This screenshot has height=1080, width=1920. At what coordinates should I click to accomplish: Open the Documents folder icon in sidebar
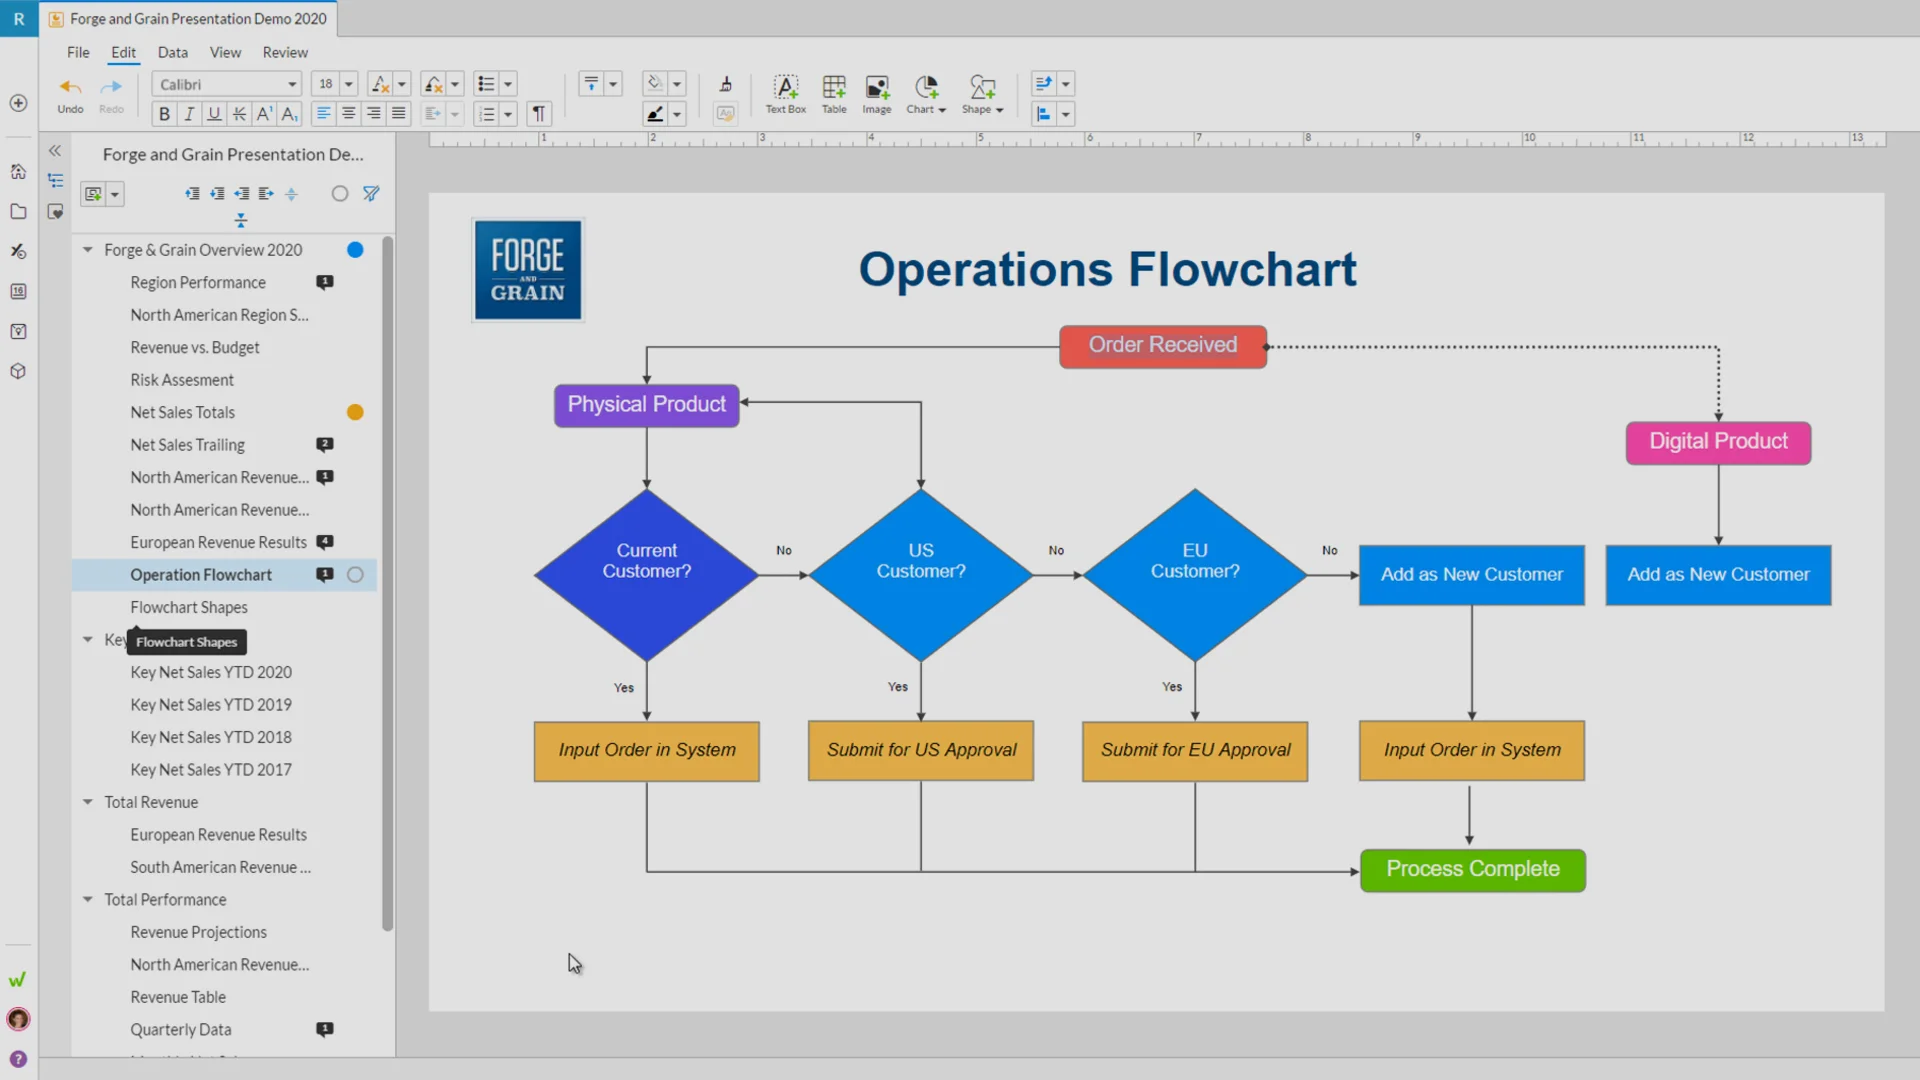click(18, 211)
